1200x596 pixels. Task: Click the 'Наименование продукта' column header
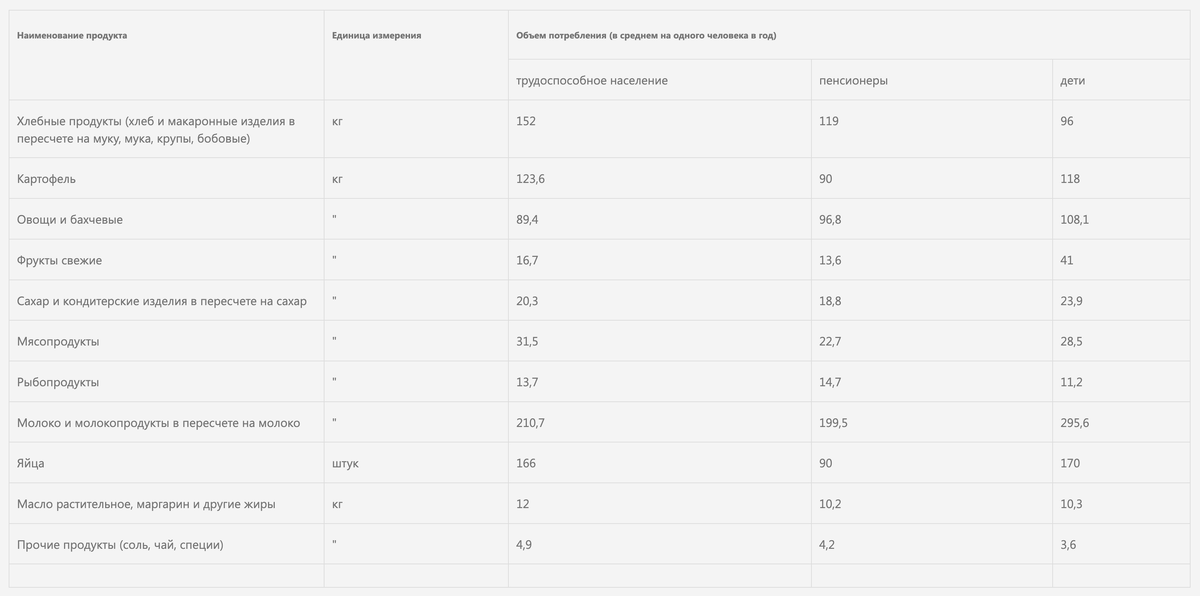72,36
